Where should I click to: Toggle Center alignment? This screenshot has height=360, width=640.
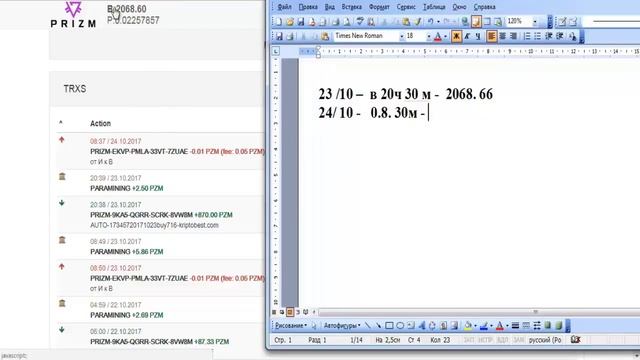coord(502,36)
